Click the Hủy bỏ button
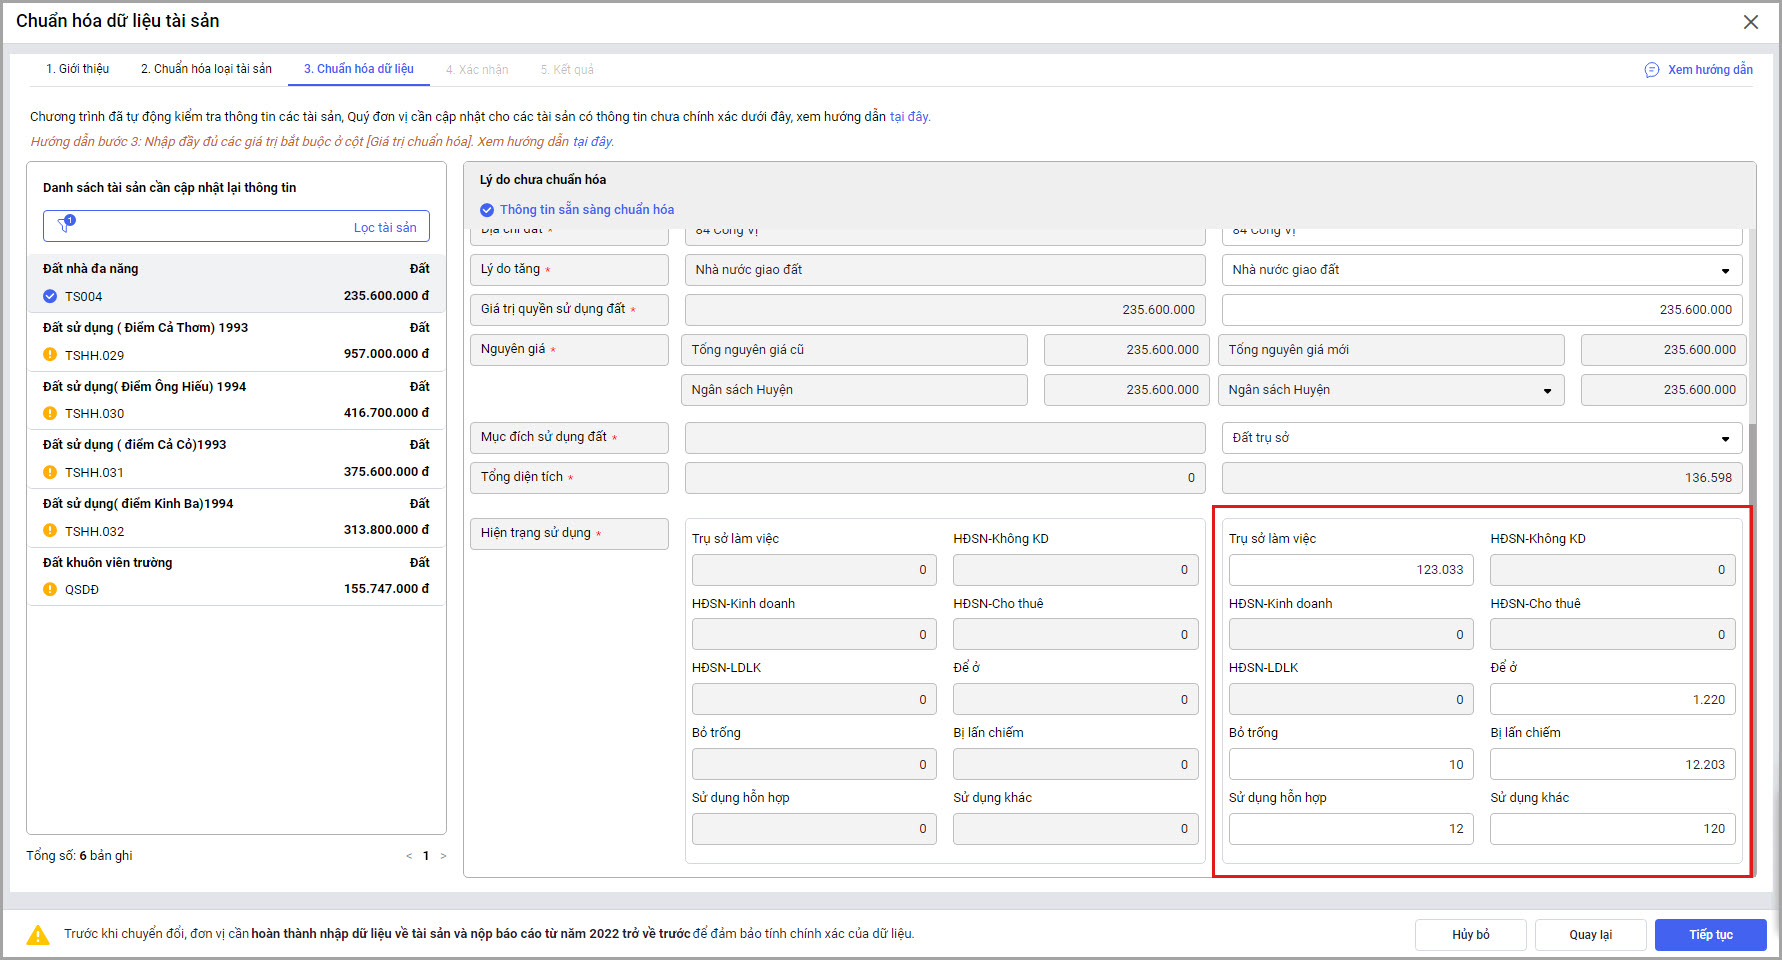The width and height of the screenshot is (1782, 960). tap(1470, 935)
